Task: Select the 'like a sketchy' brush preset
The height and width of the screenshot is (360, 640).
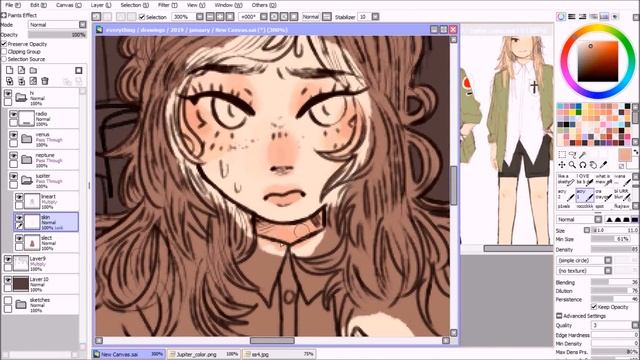Action: tap(566, 179)
